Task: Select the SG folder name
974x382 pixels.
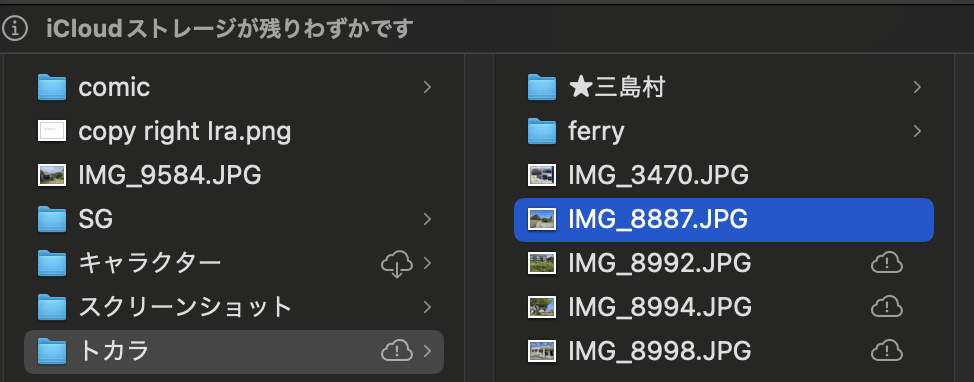Action: point(96,219)
